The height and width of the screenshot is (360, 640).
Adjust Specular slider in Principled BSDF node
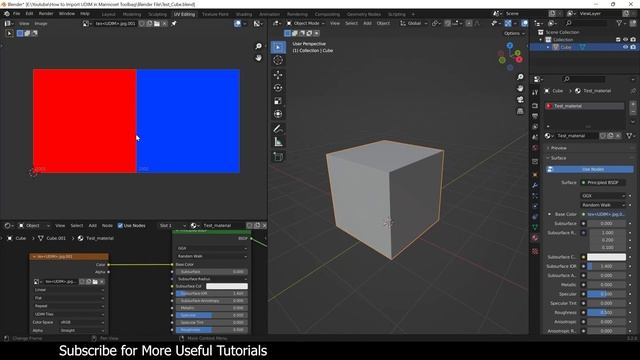[x=212, y=316]
